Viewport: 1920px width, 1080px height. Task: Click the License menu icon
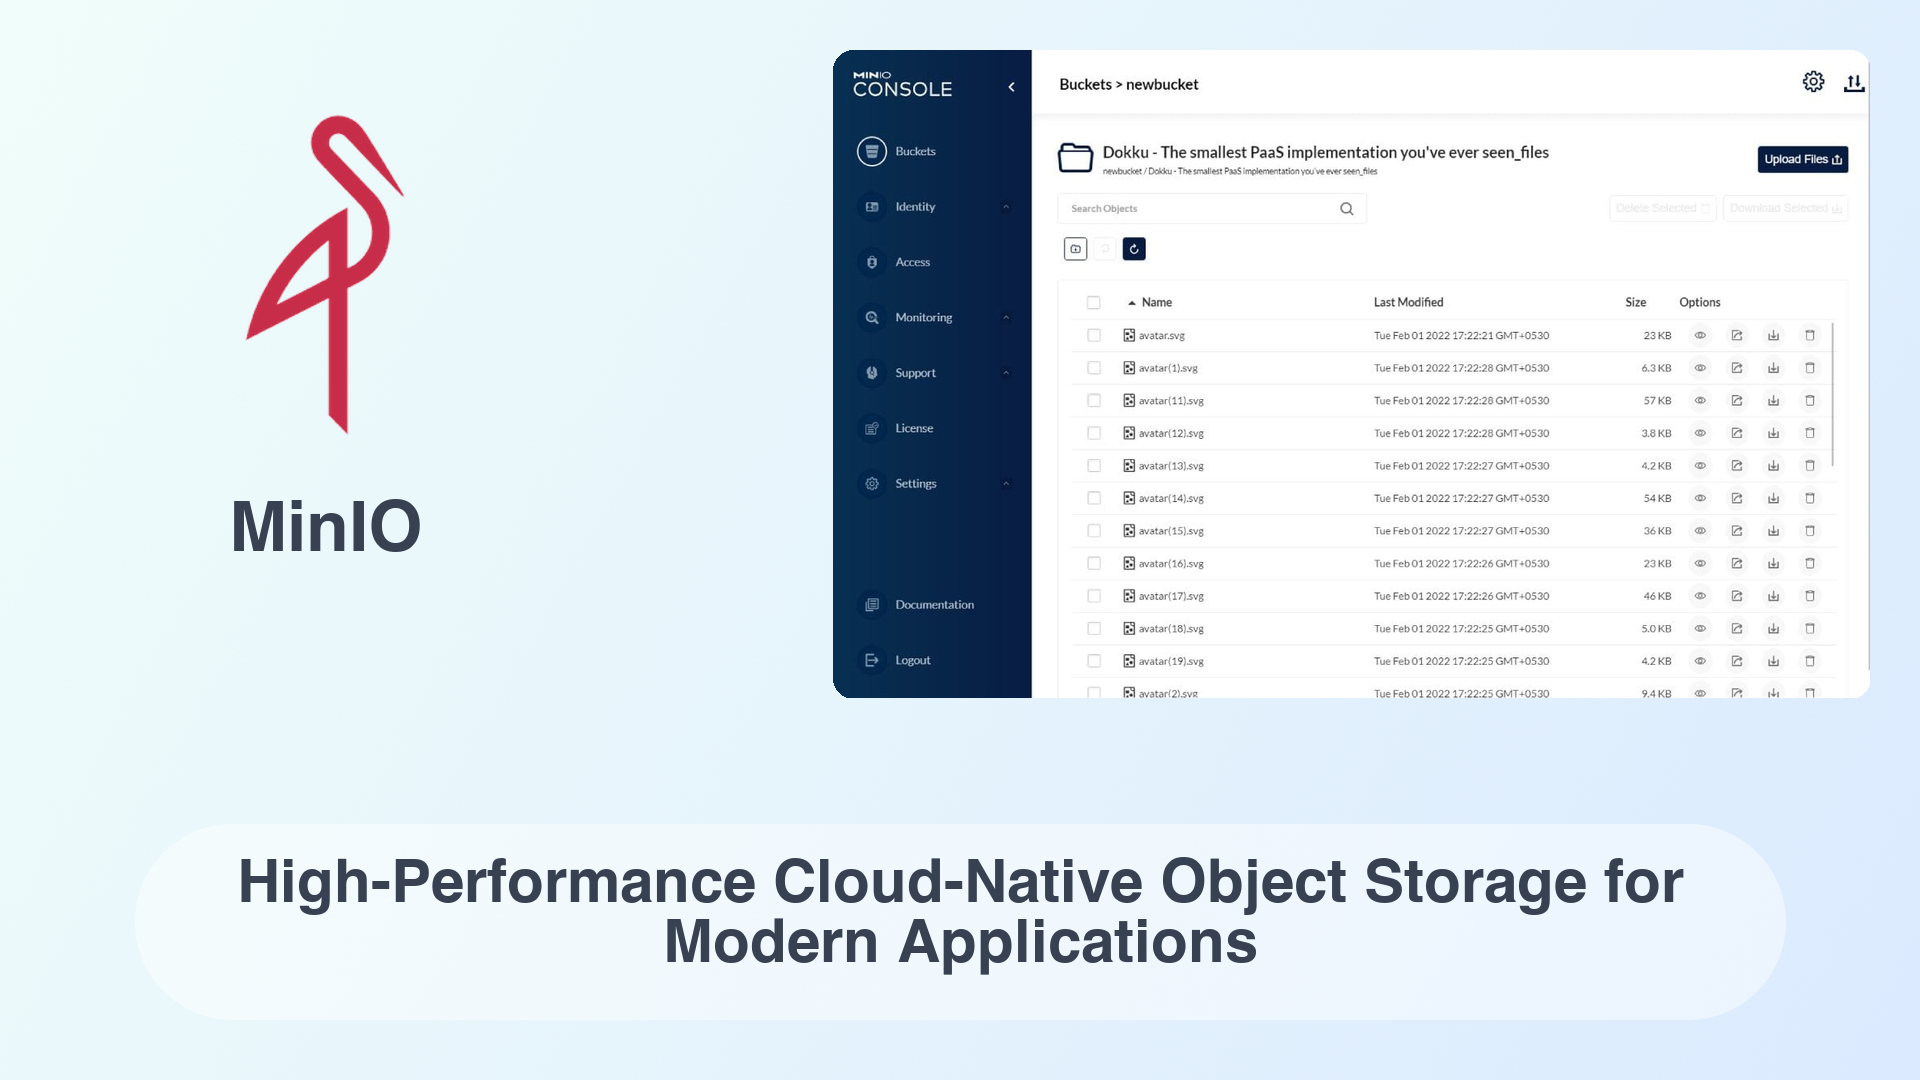[872, 427]
